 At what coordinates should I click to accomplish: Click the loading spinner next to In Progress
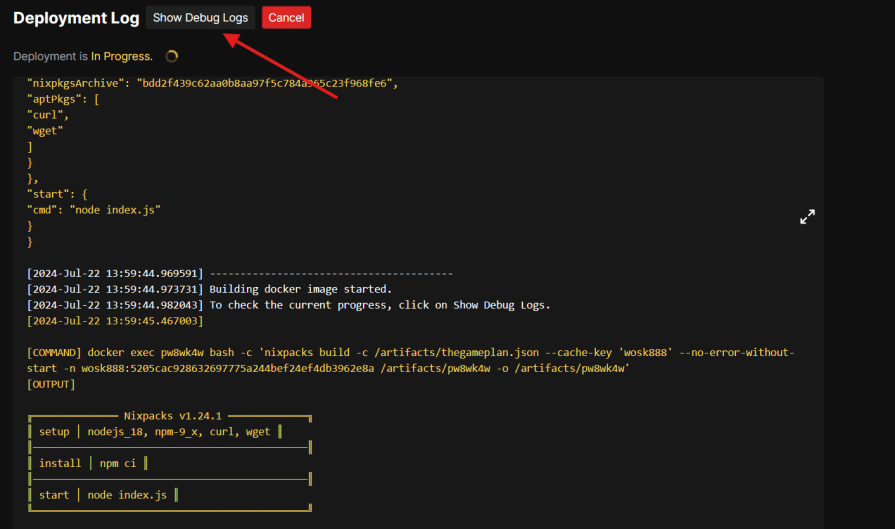click(171, 56)
